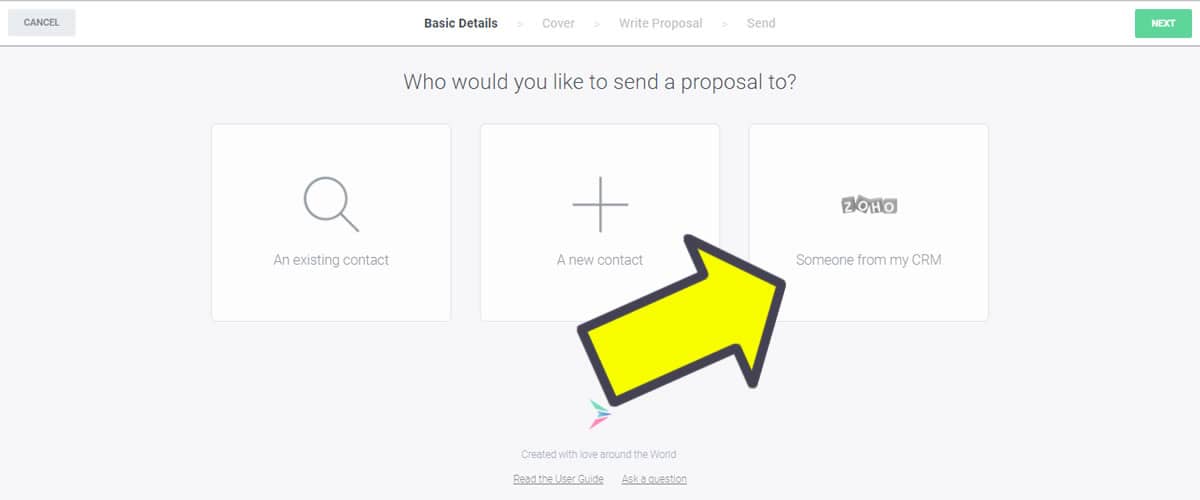1200x500 pixels.
Task: Go to the Basic Details step
Action: pos(460,23)
